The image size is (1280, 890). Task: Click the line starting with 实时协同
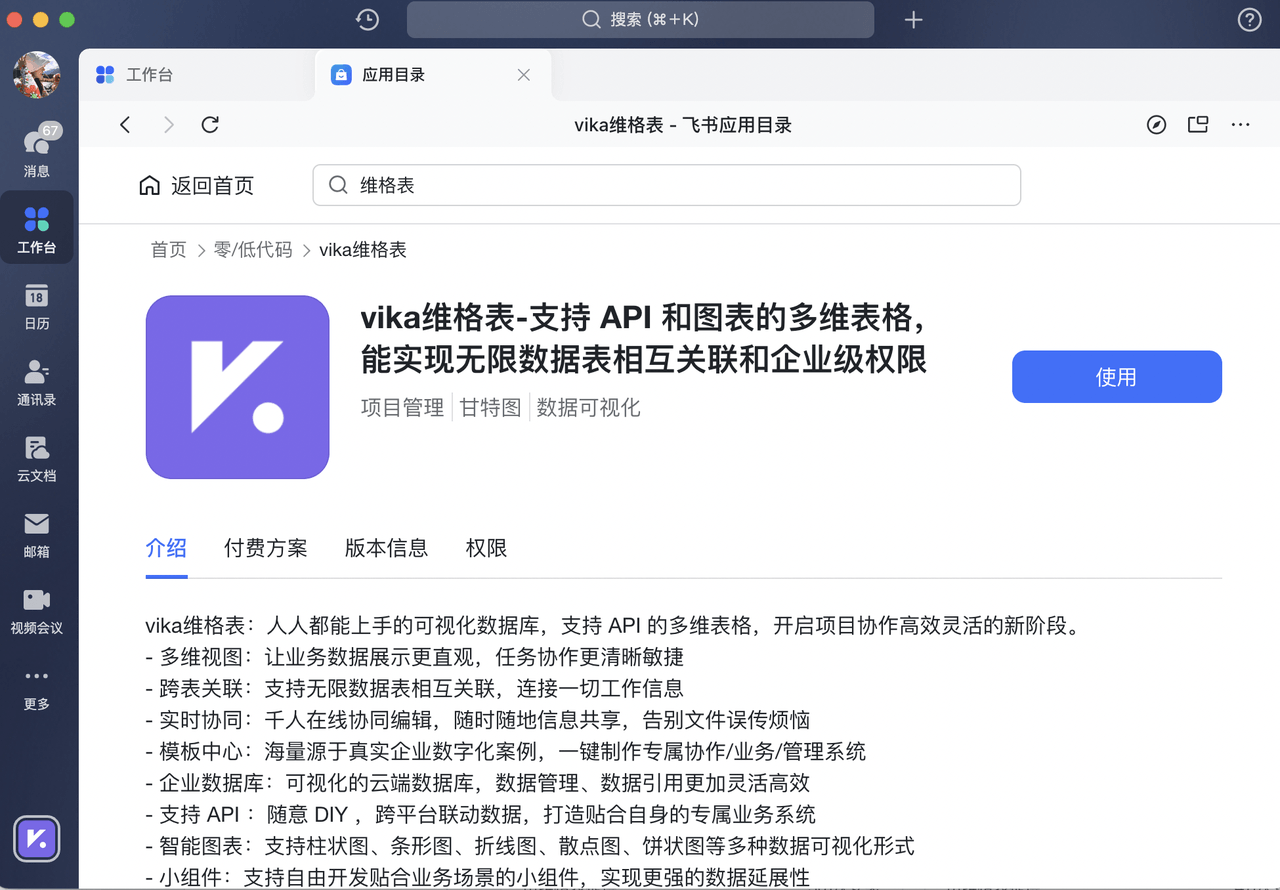tap(478, 720)
